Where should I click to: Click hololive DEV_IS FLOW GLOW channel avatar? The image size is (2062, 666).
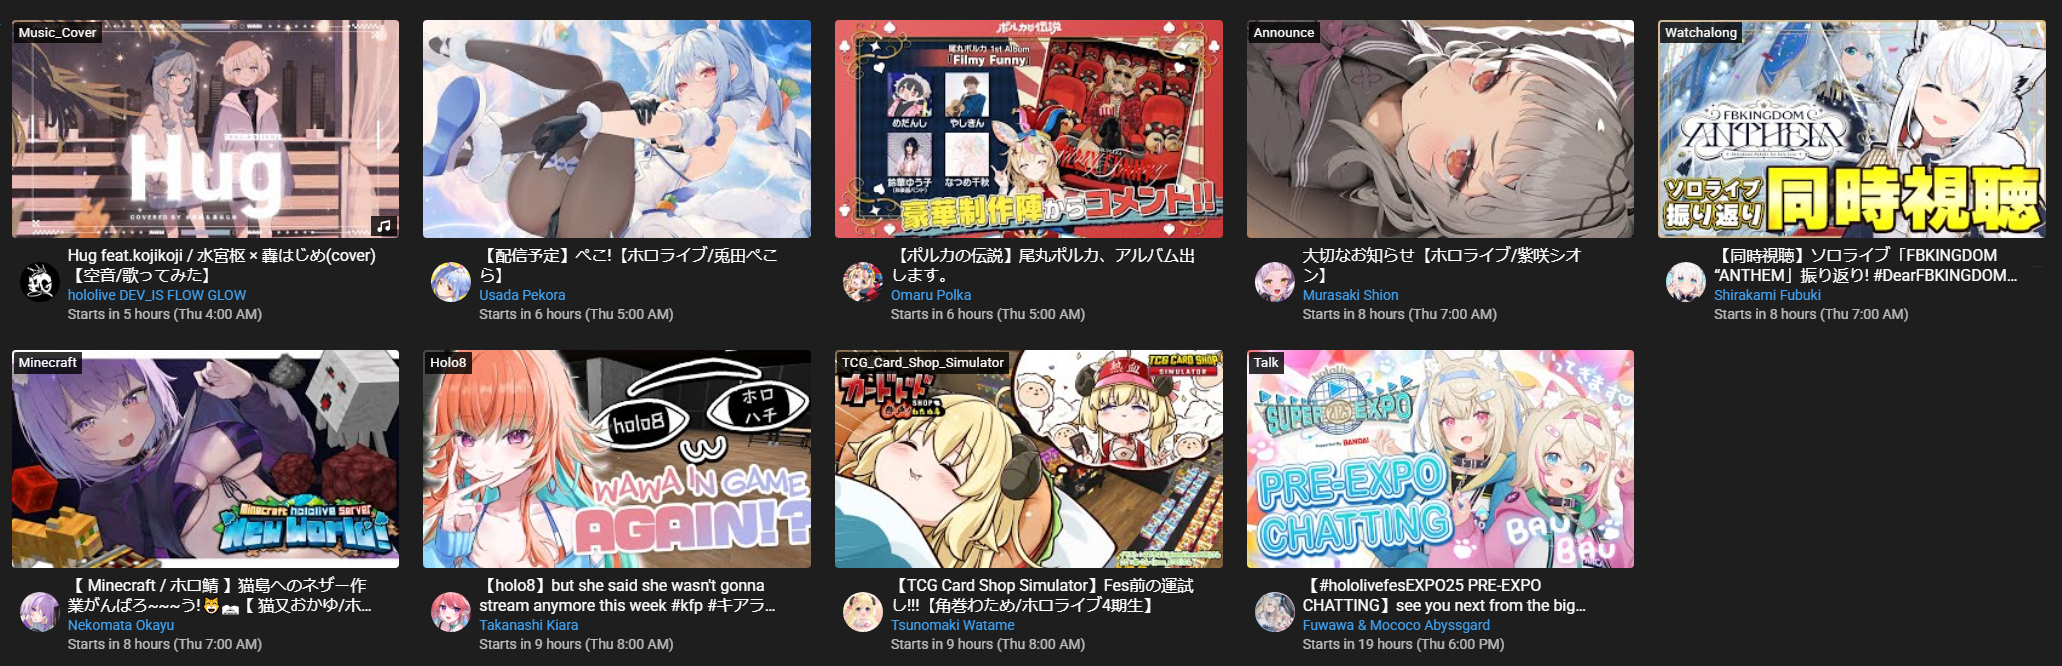pyautogui.click(x=40, y=282)
